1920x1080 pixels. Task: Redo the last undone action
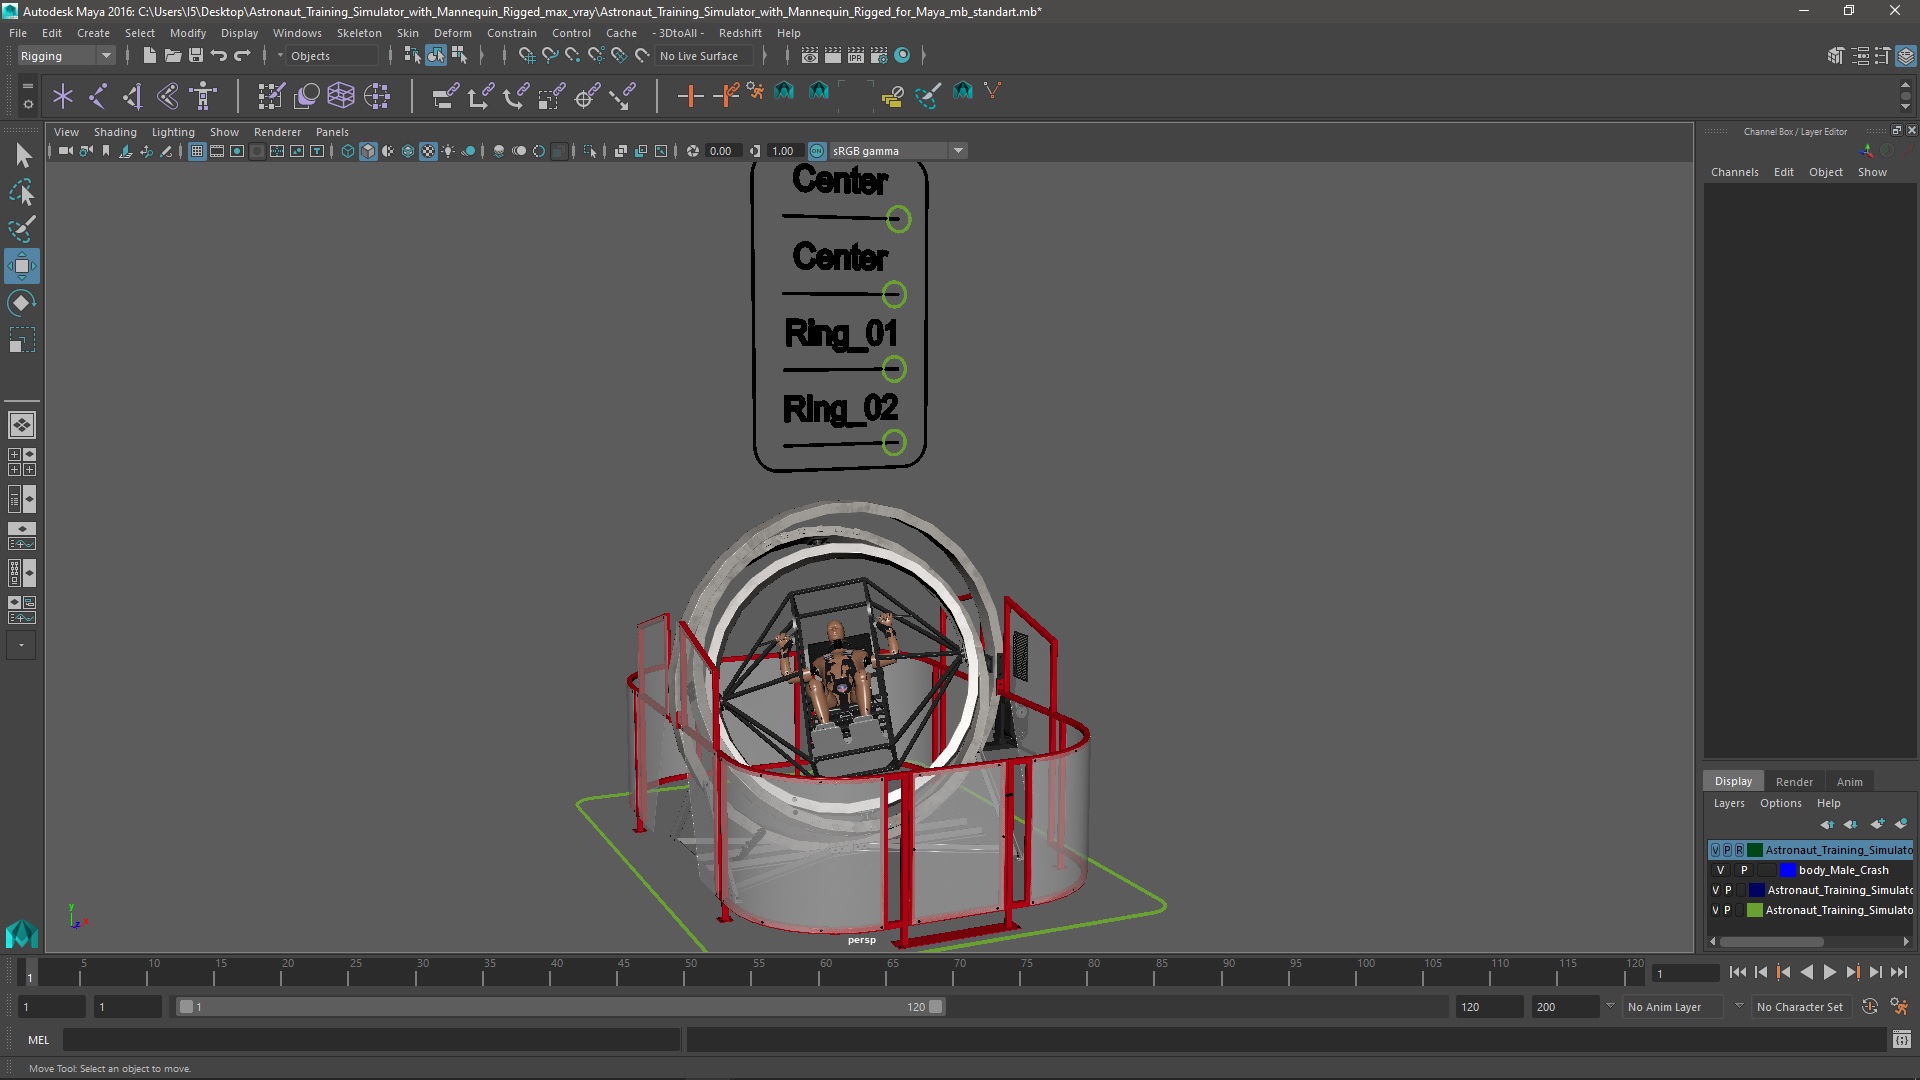click(242, 56)
